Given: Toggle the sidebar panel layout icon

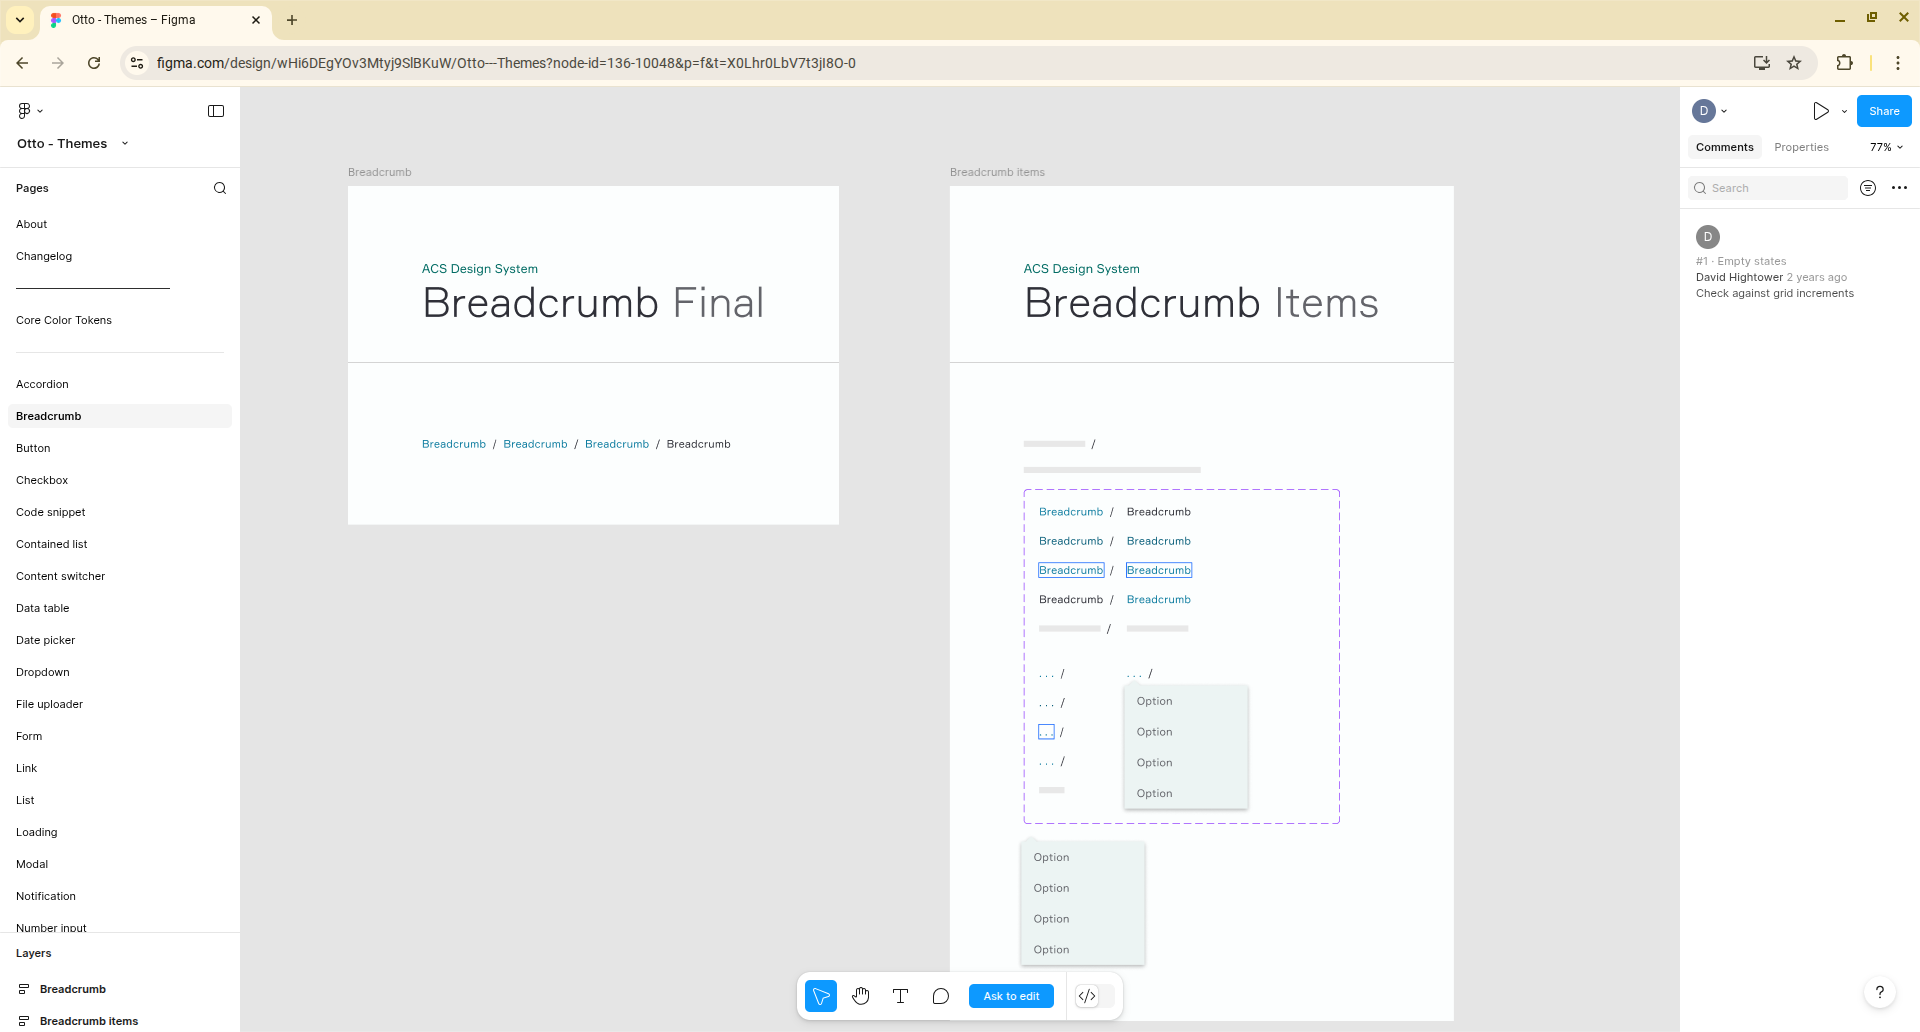Looking at the screenshot, I should coord(216,111).
